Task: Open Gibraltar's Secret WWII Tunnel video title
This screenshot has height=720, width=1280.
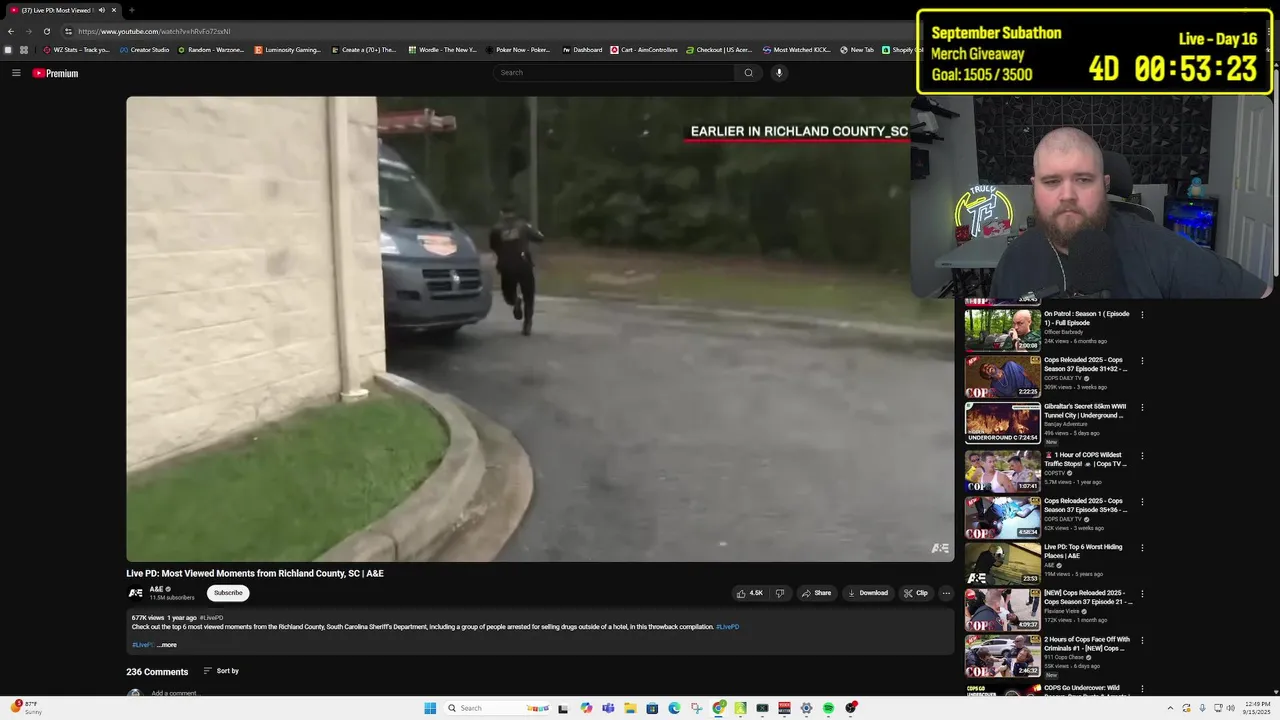Action: 1085,411
